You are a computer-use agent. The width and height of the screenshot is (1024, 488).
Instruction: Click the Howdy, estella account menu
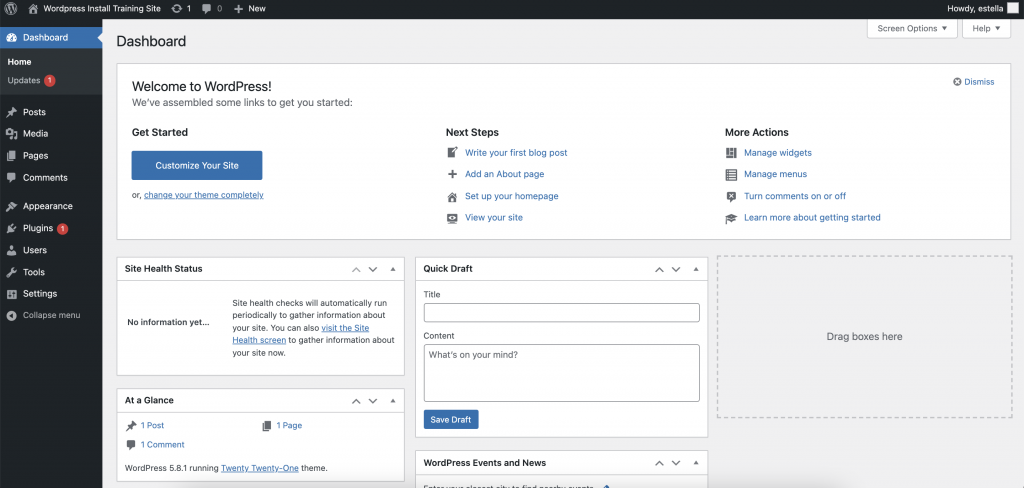(982, 8)
